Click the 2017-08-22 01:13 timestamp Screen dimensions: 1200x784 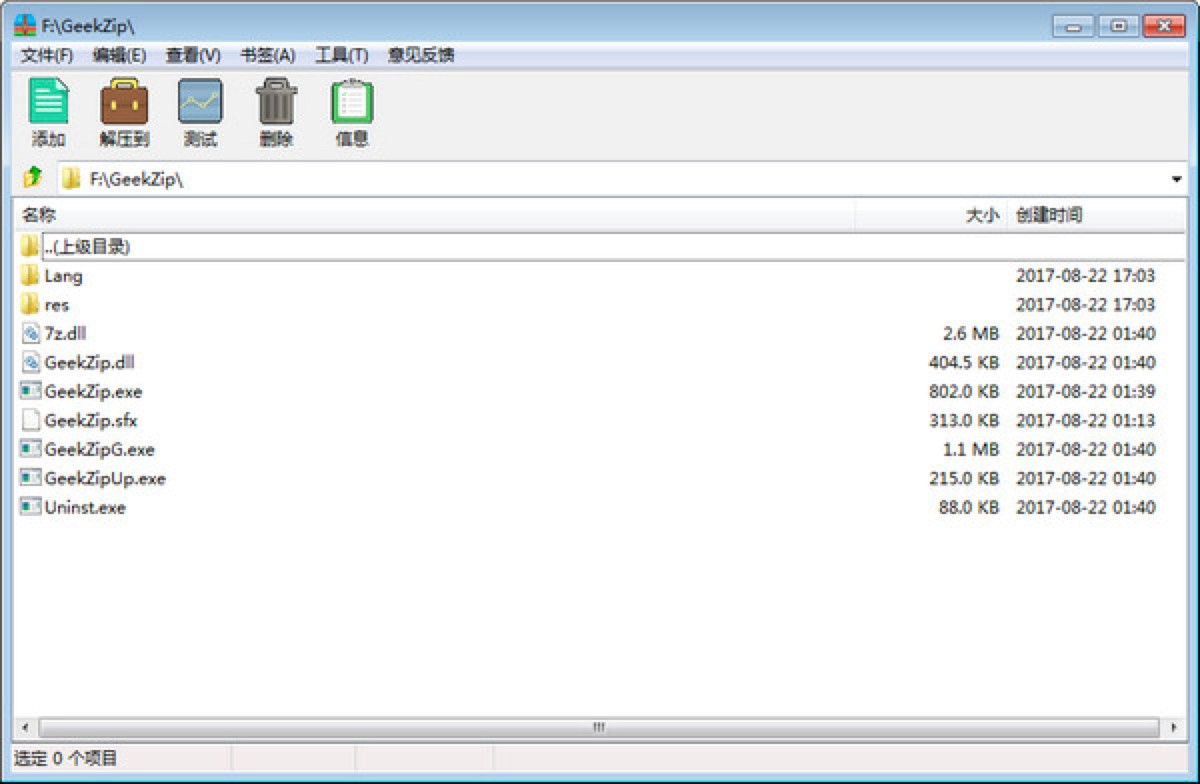tap(1086, 420)
